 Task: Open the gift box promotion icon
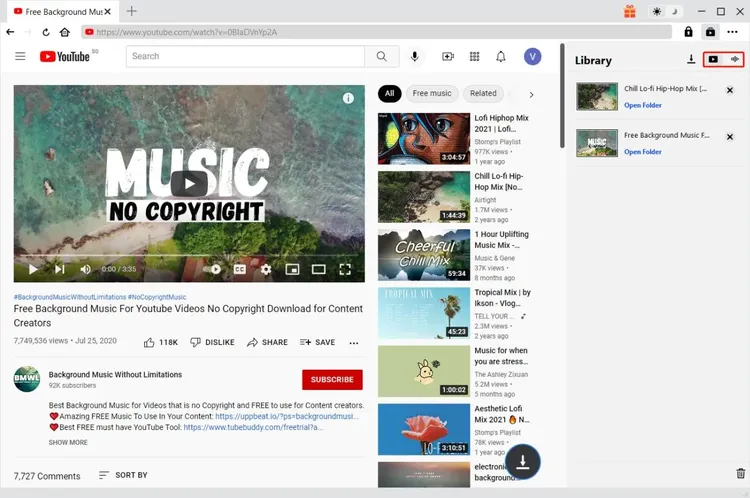point(629,11)
